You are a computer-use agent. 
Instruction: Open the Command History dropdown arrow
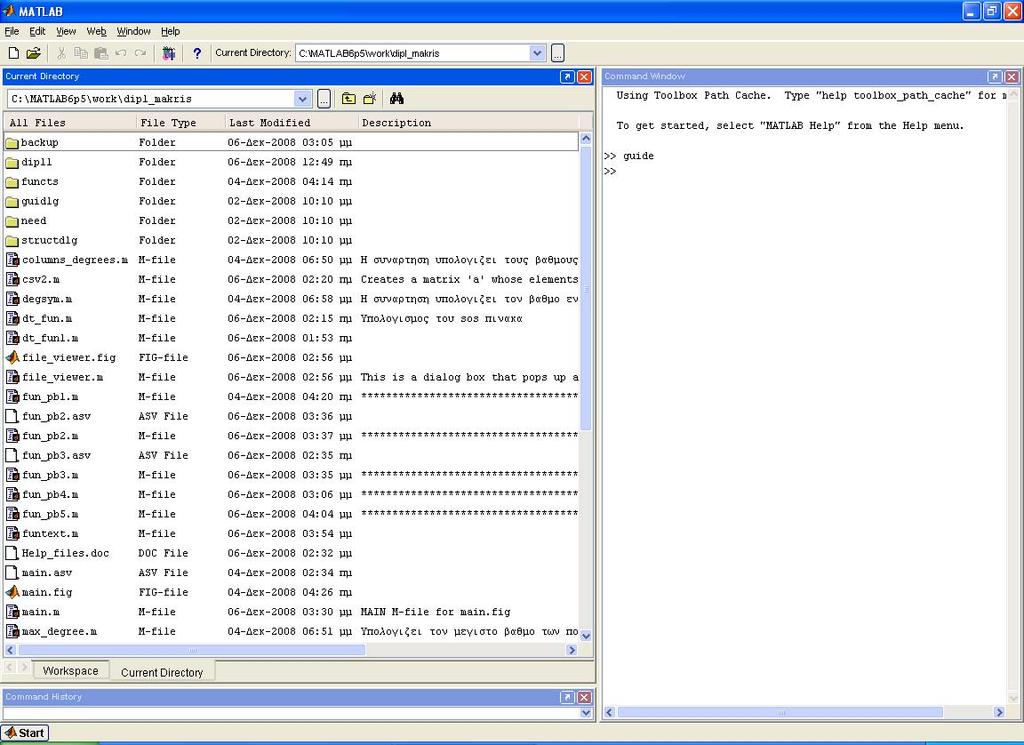pyautogui.click(x=585, y=713)
